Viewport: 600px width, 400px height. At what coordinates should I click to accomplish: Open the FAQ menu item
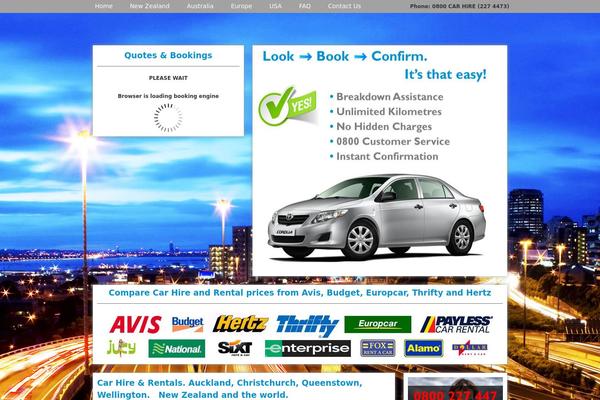[x=305, y=6]
